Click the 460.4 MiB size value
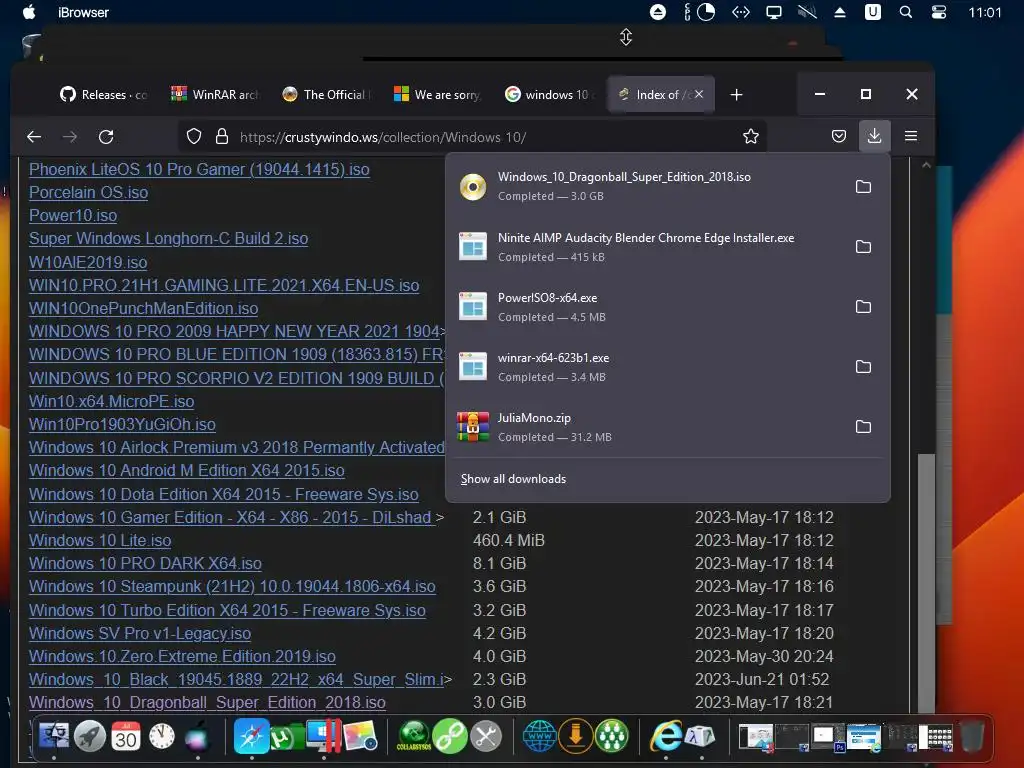This screenshot has height=768, width=1024. click(509, 540)
